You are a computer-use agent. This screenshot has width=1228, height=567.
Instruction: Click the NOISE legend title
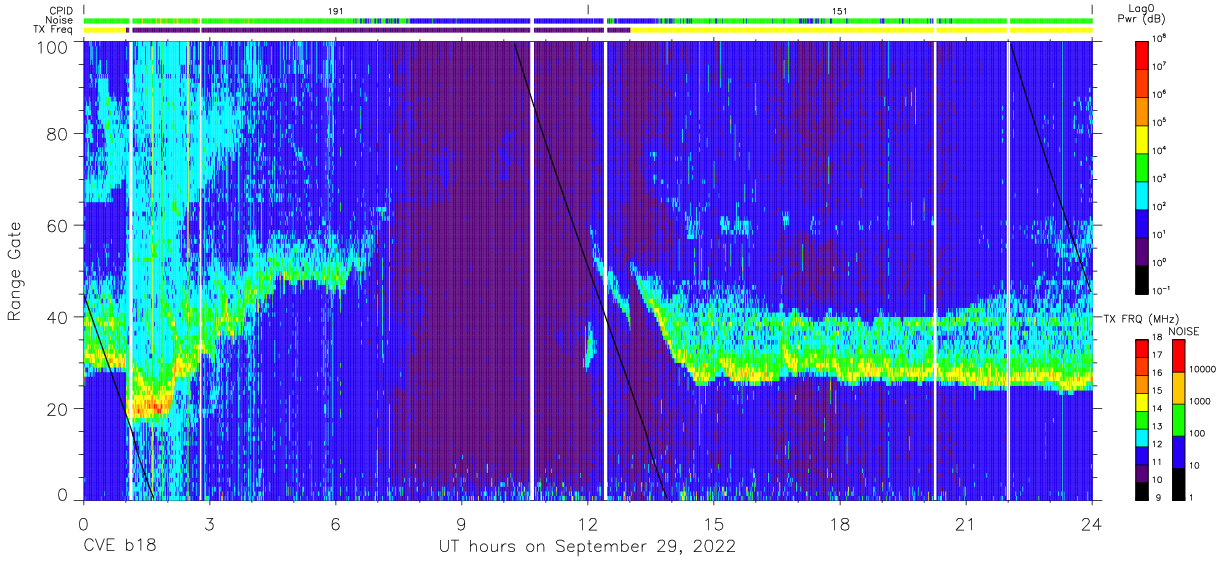[x=1186, y=331]
